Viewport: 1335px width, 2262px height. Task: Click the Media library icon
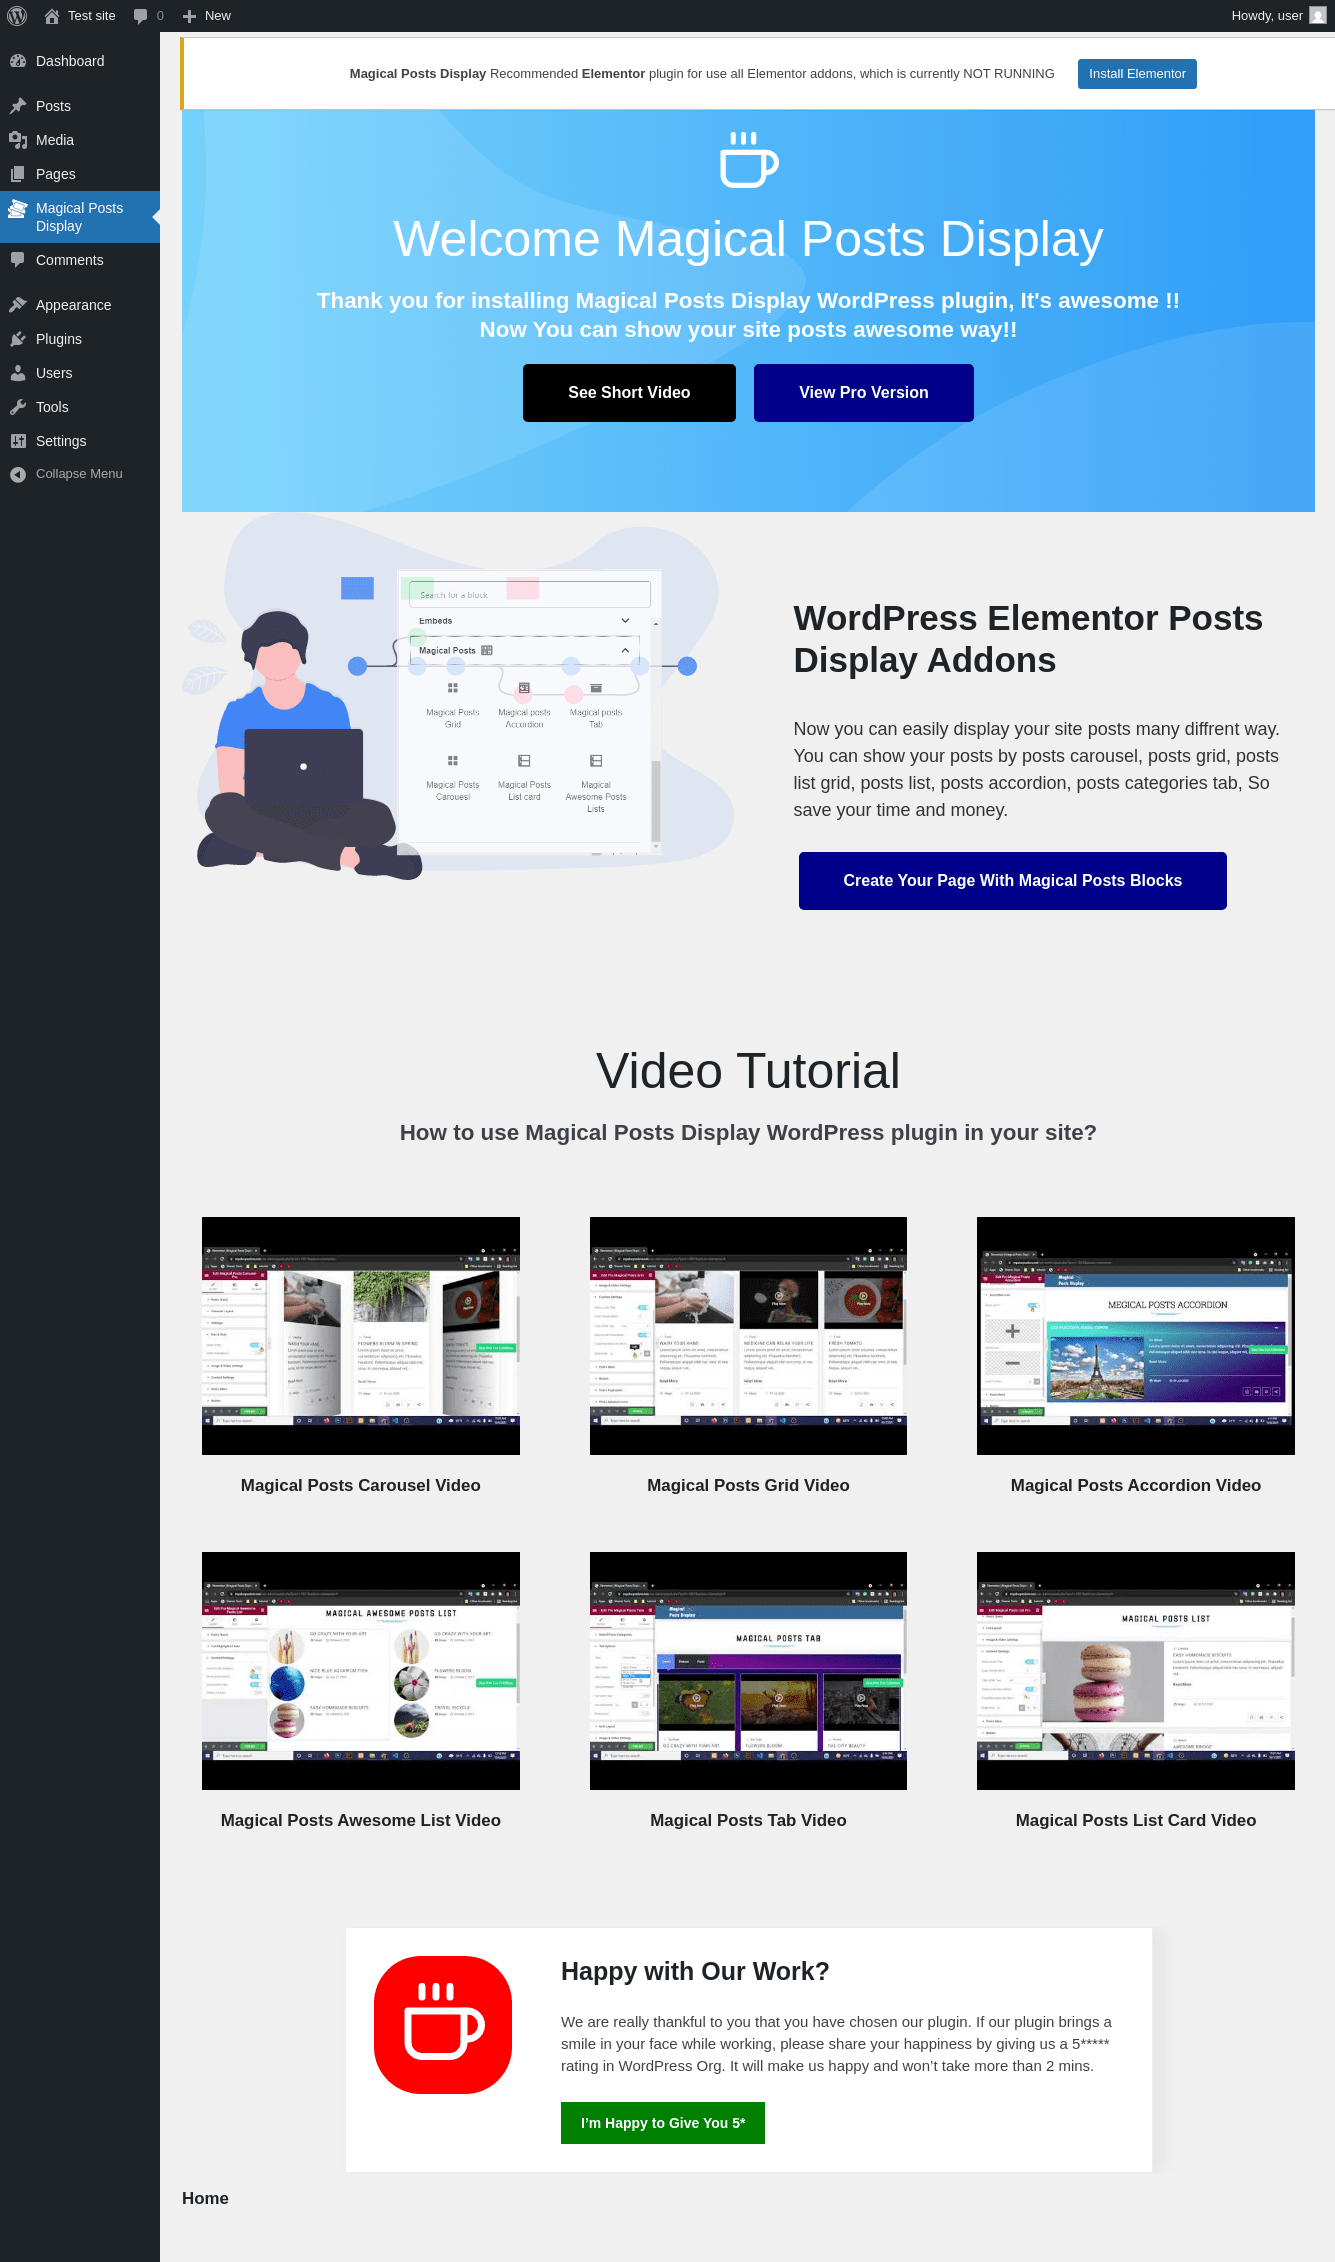(x=18, y=140)
